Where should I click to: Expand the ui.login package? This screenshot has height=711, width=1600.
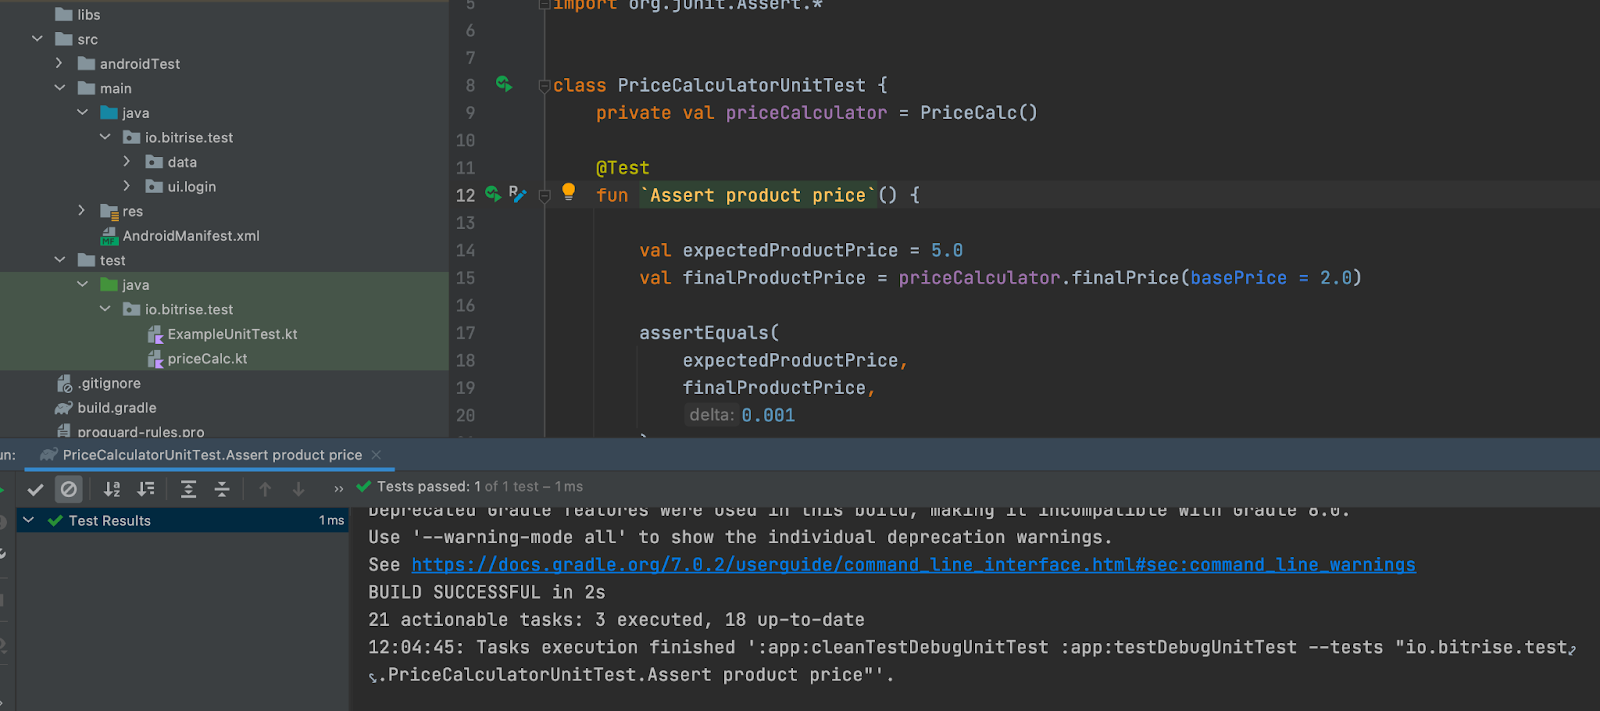coord(127,186)
